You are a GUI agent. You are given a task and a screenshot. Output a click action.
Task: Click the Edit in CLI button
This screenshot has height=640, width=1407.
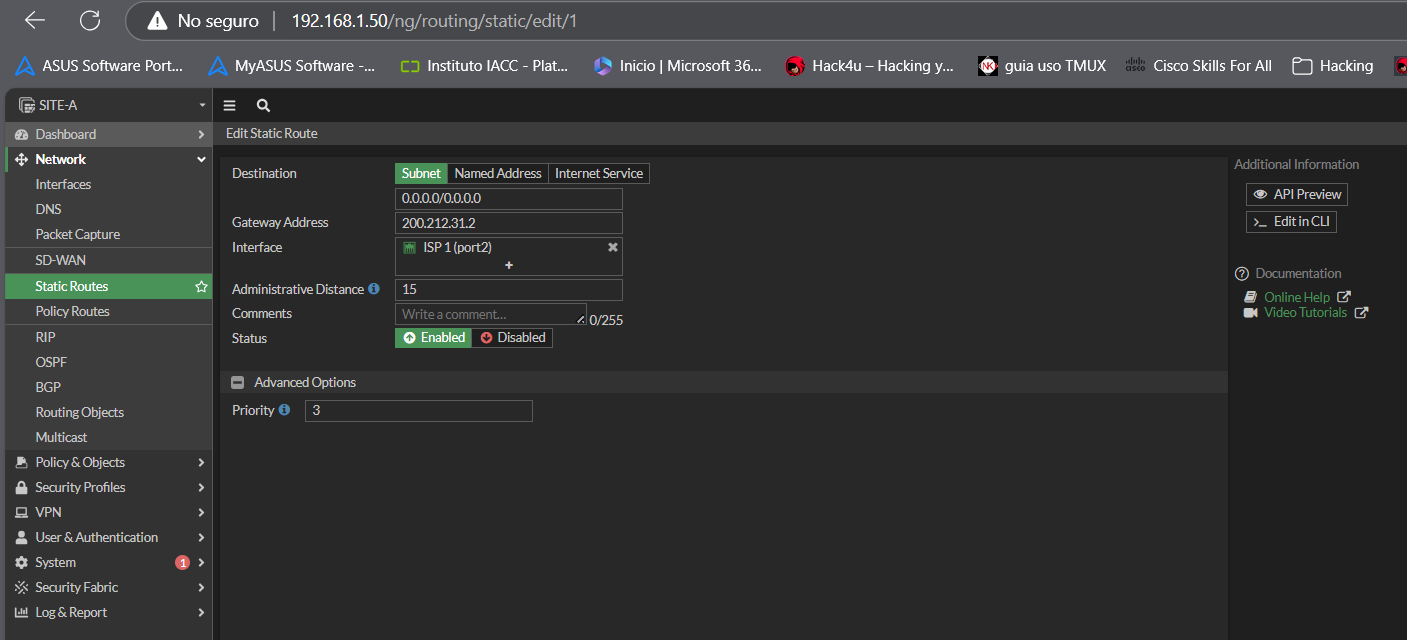[x=1291, y=222]
